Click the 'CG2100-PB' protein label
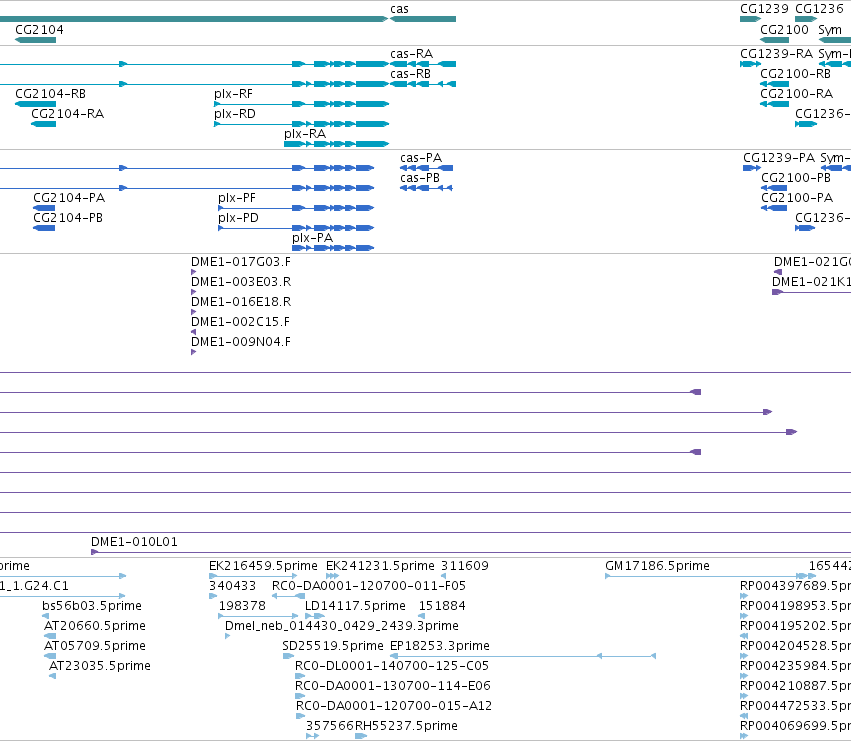Viewport: 851px width, 741px height. coord(796,178)
